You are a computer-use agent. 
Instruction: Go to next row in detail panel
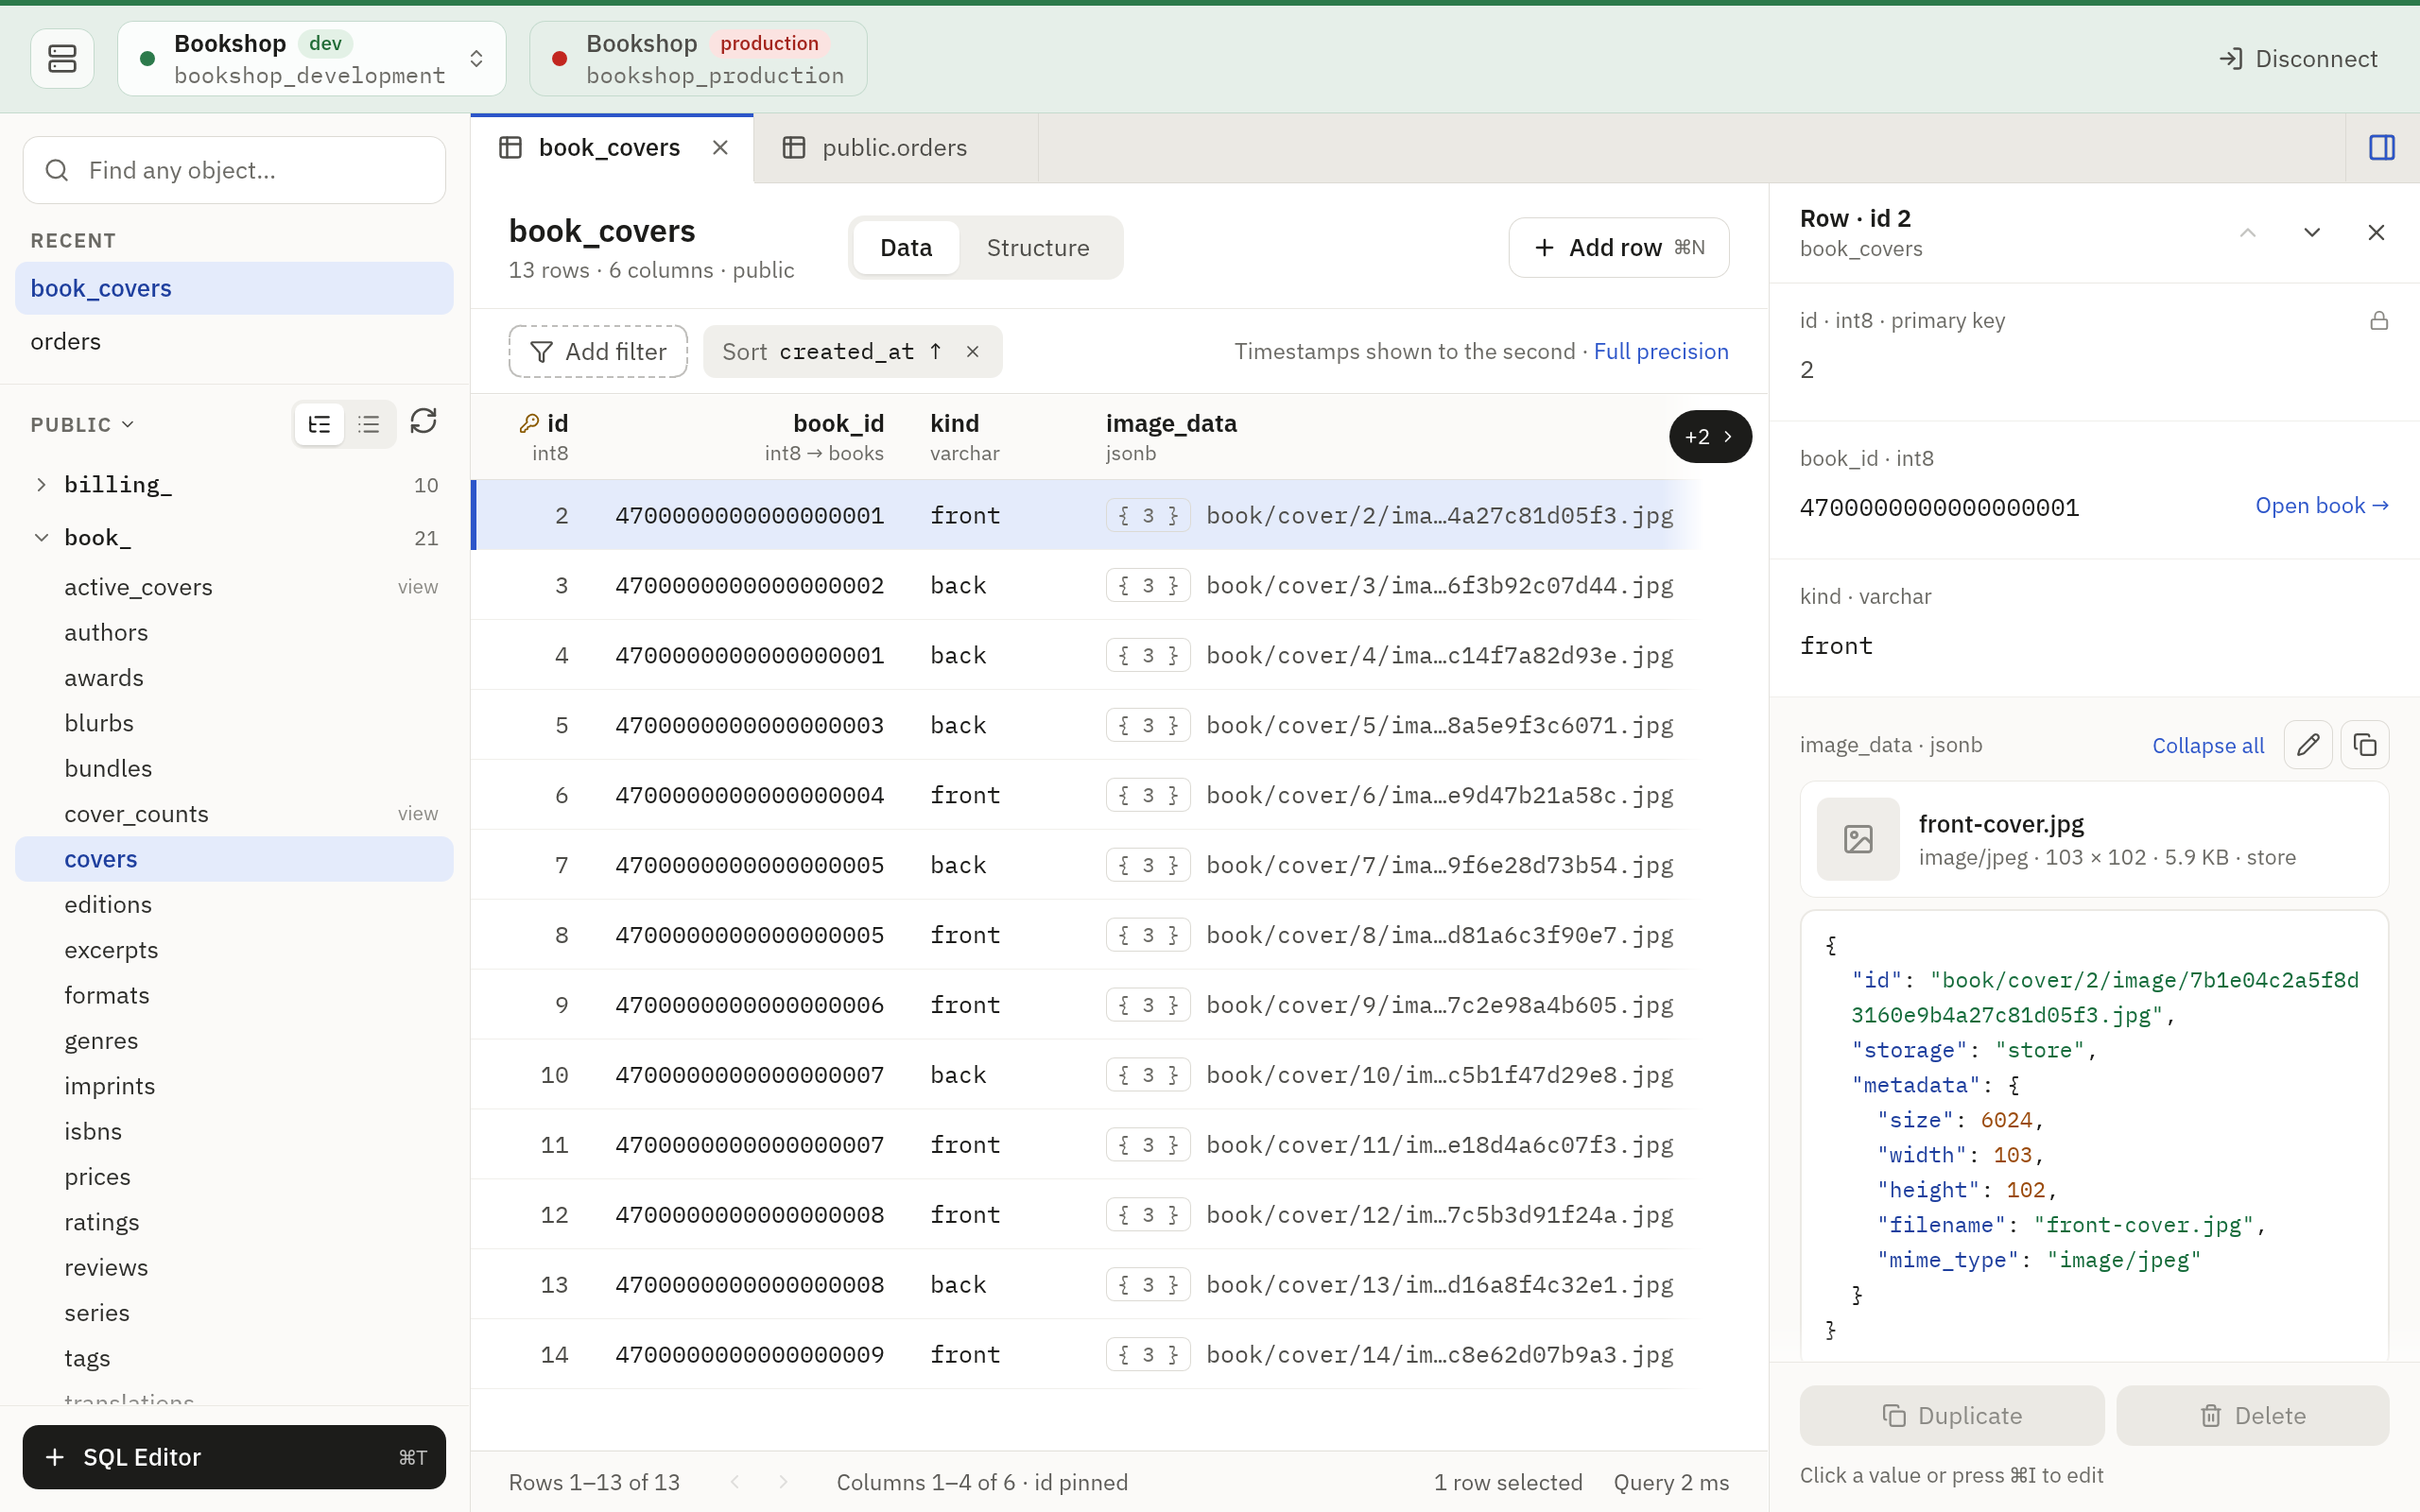click(x=2312, y=233)
